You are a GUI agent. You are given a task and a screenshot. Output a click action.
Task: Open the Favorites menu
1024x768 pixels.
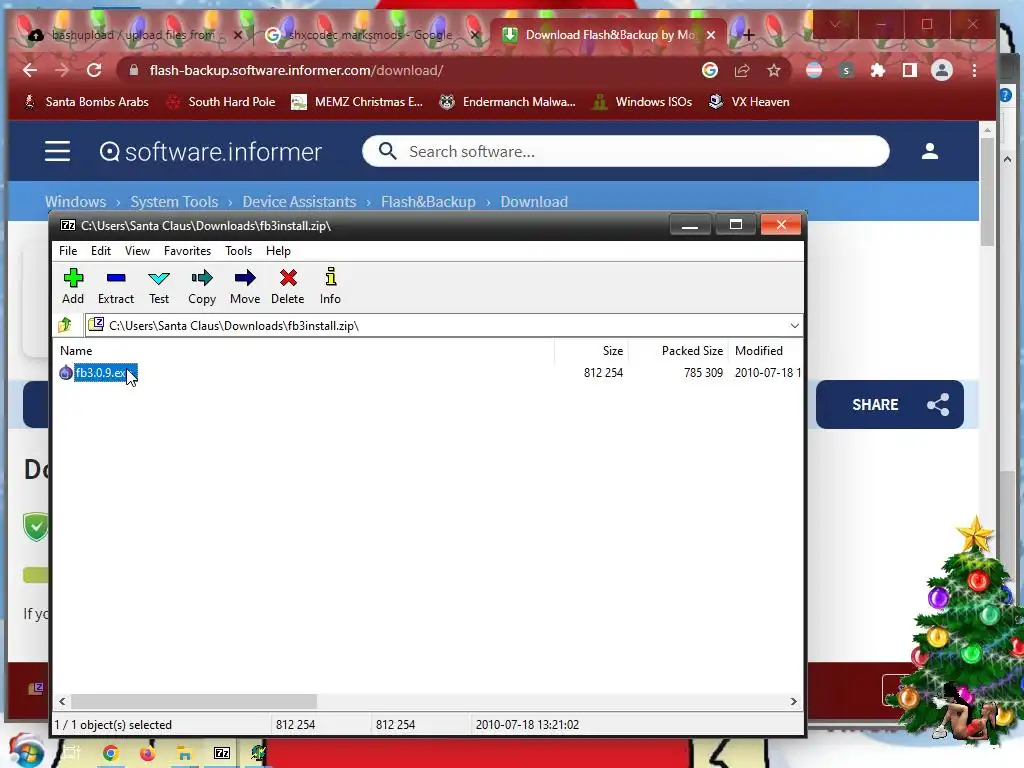click(x=187, y=251)
